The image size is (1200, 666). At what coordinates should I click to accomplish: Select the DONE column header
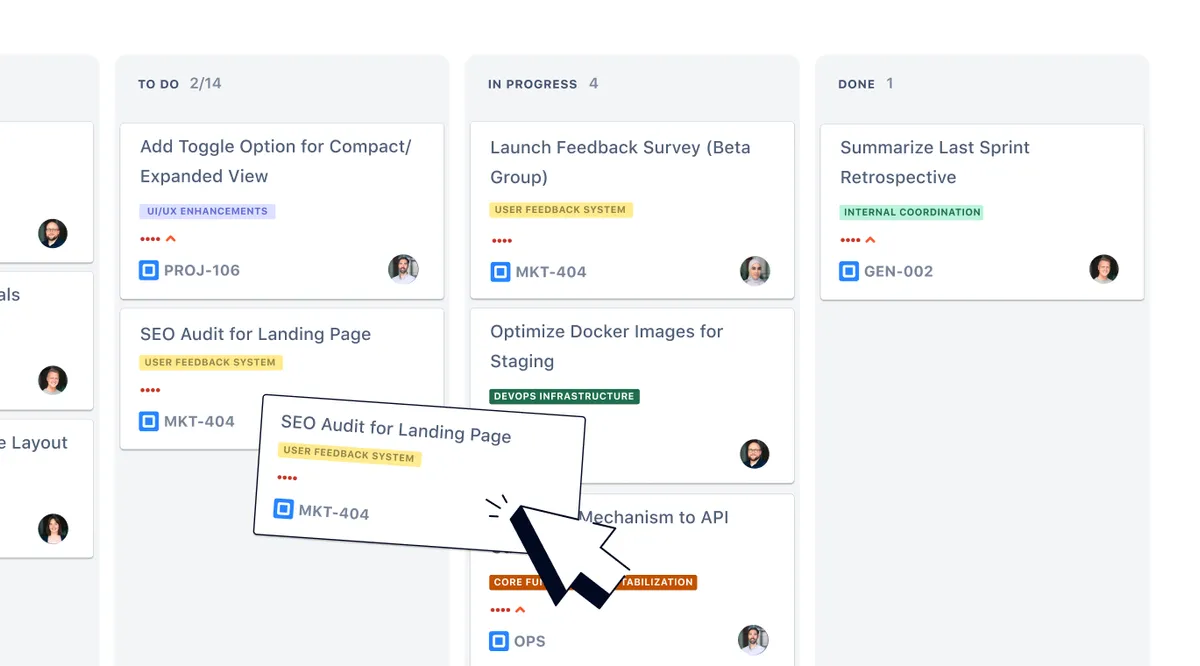point(856,84)
